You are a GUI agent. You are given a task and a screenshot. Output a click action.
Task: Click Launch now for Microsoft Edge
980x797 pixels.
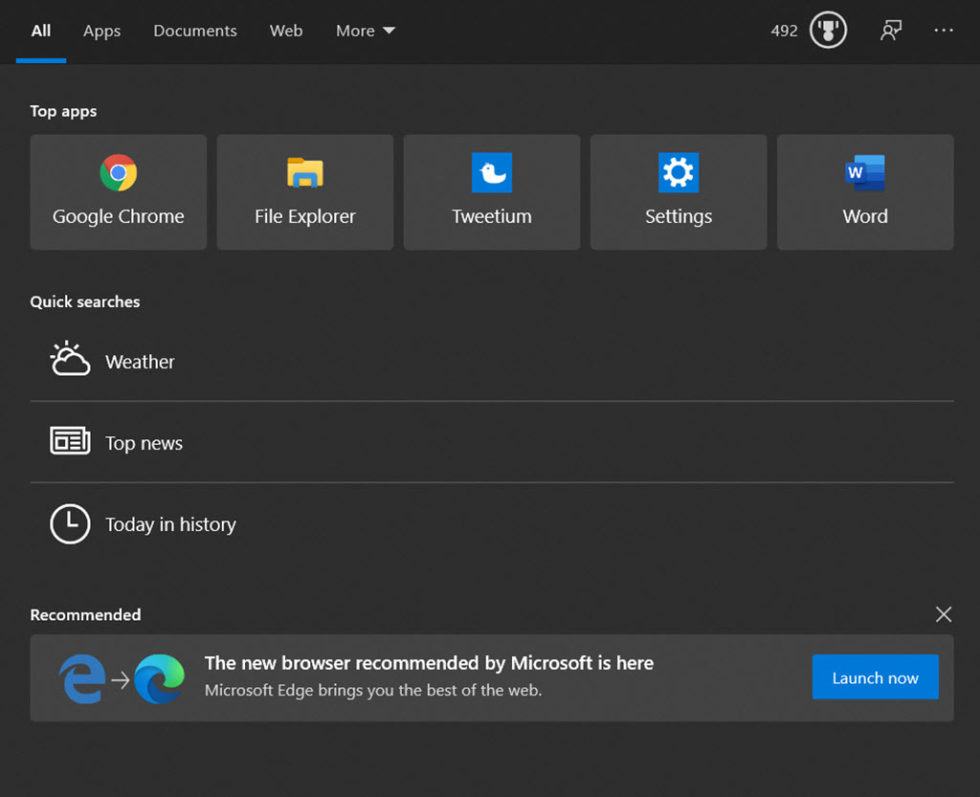875,677
